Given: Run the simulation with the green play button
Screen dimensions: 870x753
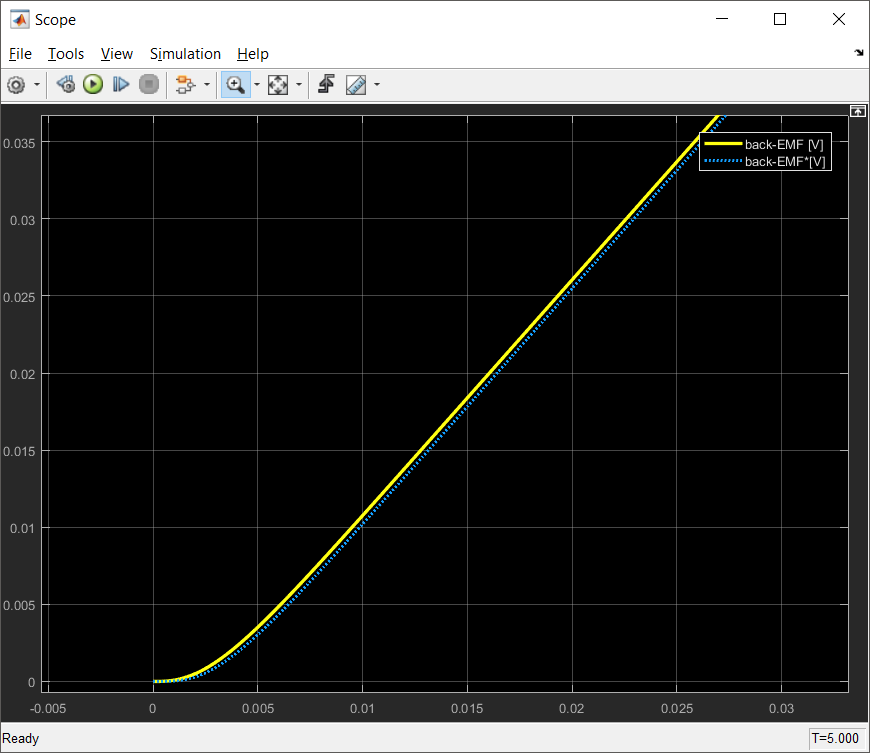Looking at the screenshot, I should pyautogui.click(x=93, y=84).
